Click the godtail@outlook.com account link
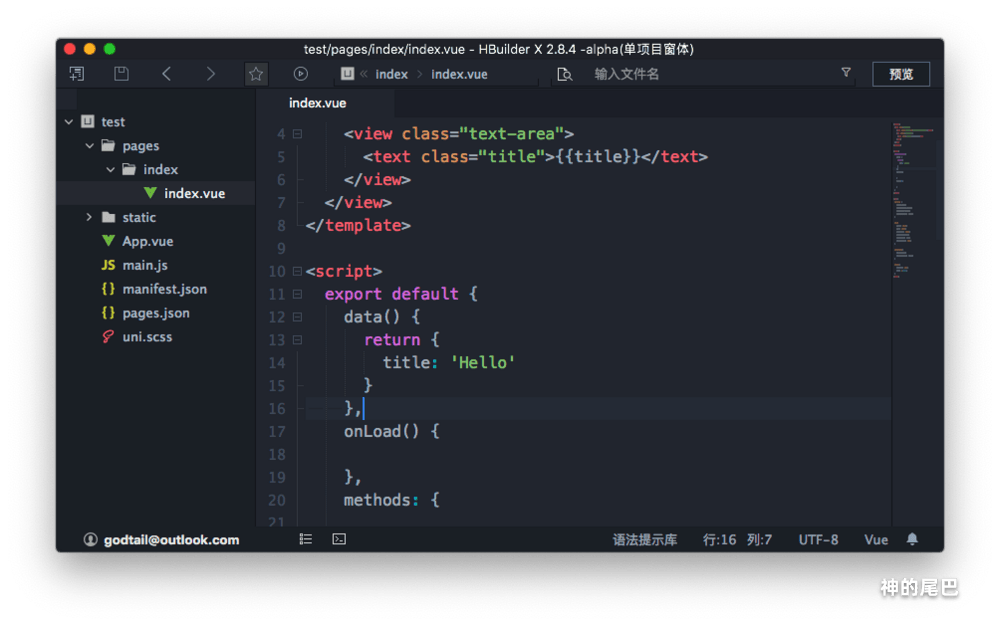The height and width of the screenshot is (626, 1000). coord(171,540)
